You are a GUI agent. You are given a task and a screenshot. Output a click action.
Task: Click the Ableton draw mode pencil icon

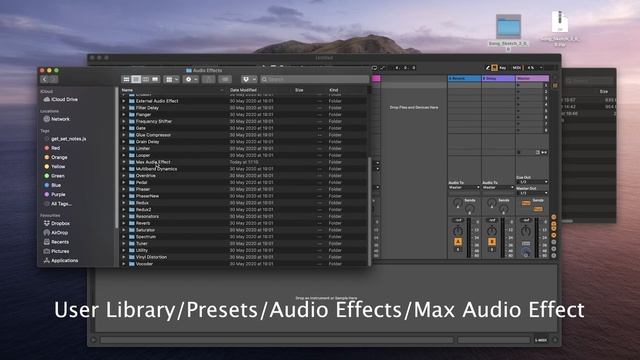click(487, 68)
